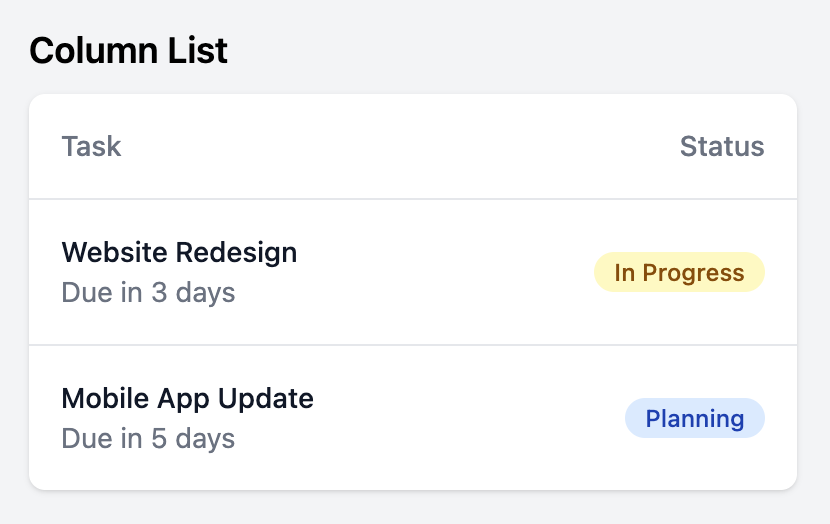Select the Status column header
The width and height of the screenshot is (830, 524).
(722, 146)
